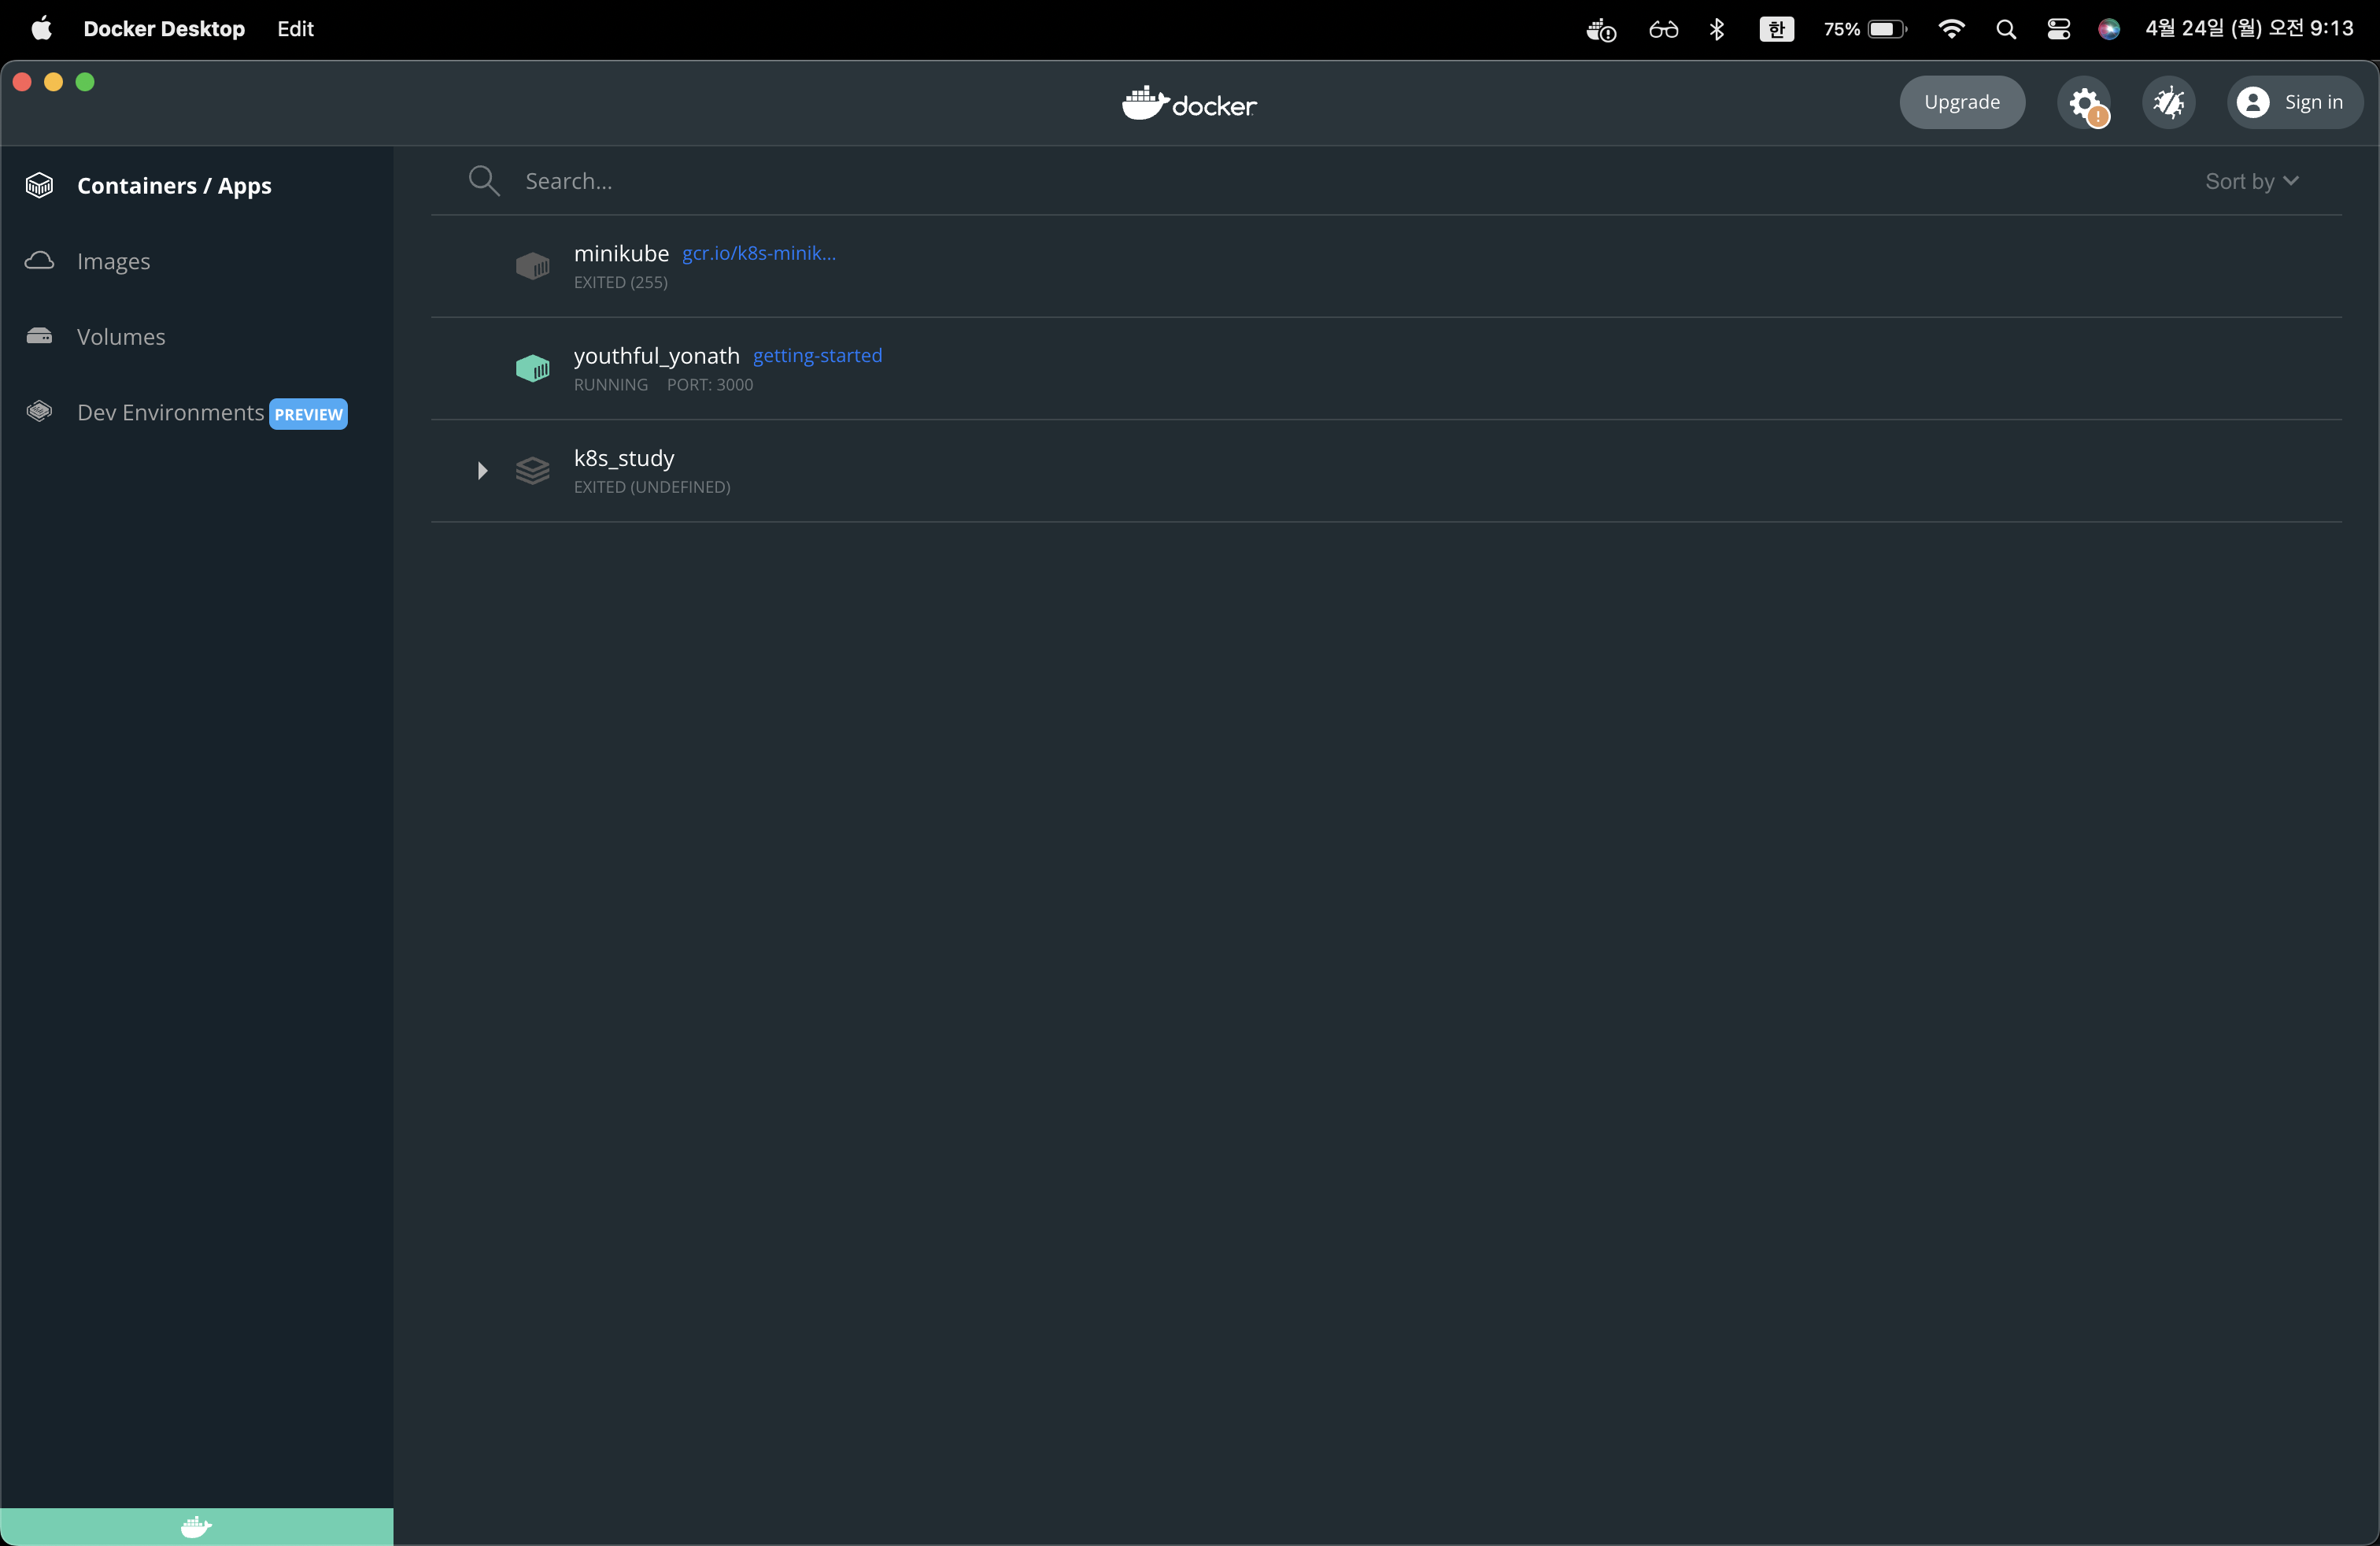Click the Docker menu bar status icon

click(x=1601, y=30)
